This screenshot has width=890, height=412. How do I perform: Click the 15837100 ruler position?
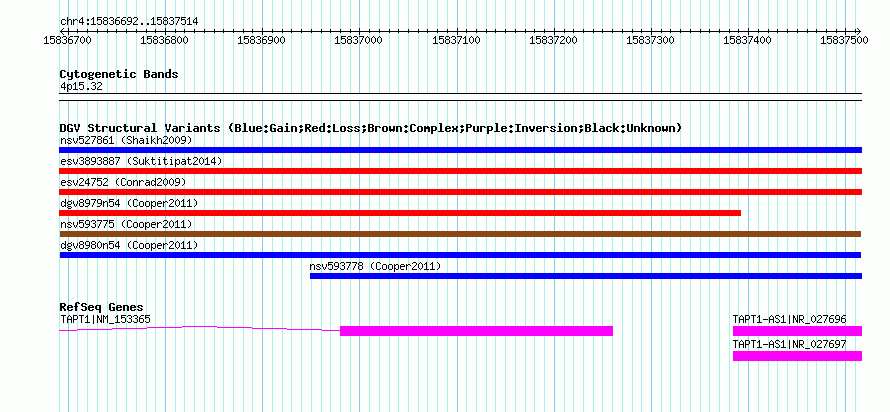point(456,40)
